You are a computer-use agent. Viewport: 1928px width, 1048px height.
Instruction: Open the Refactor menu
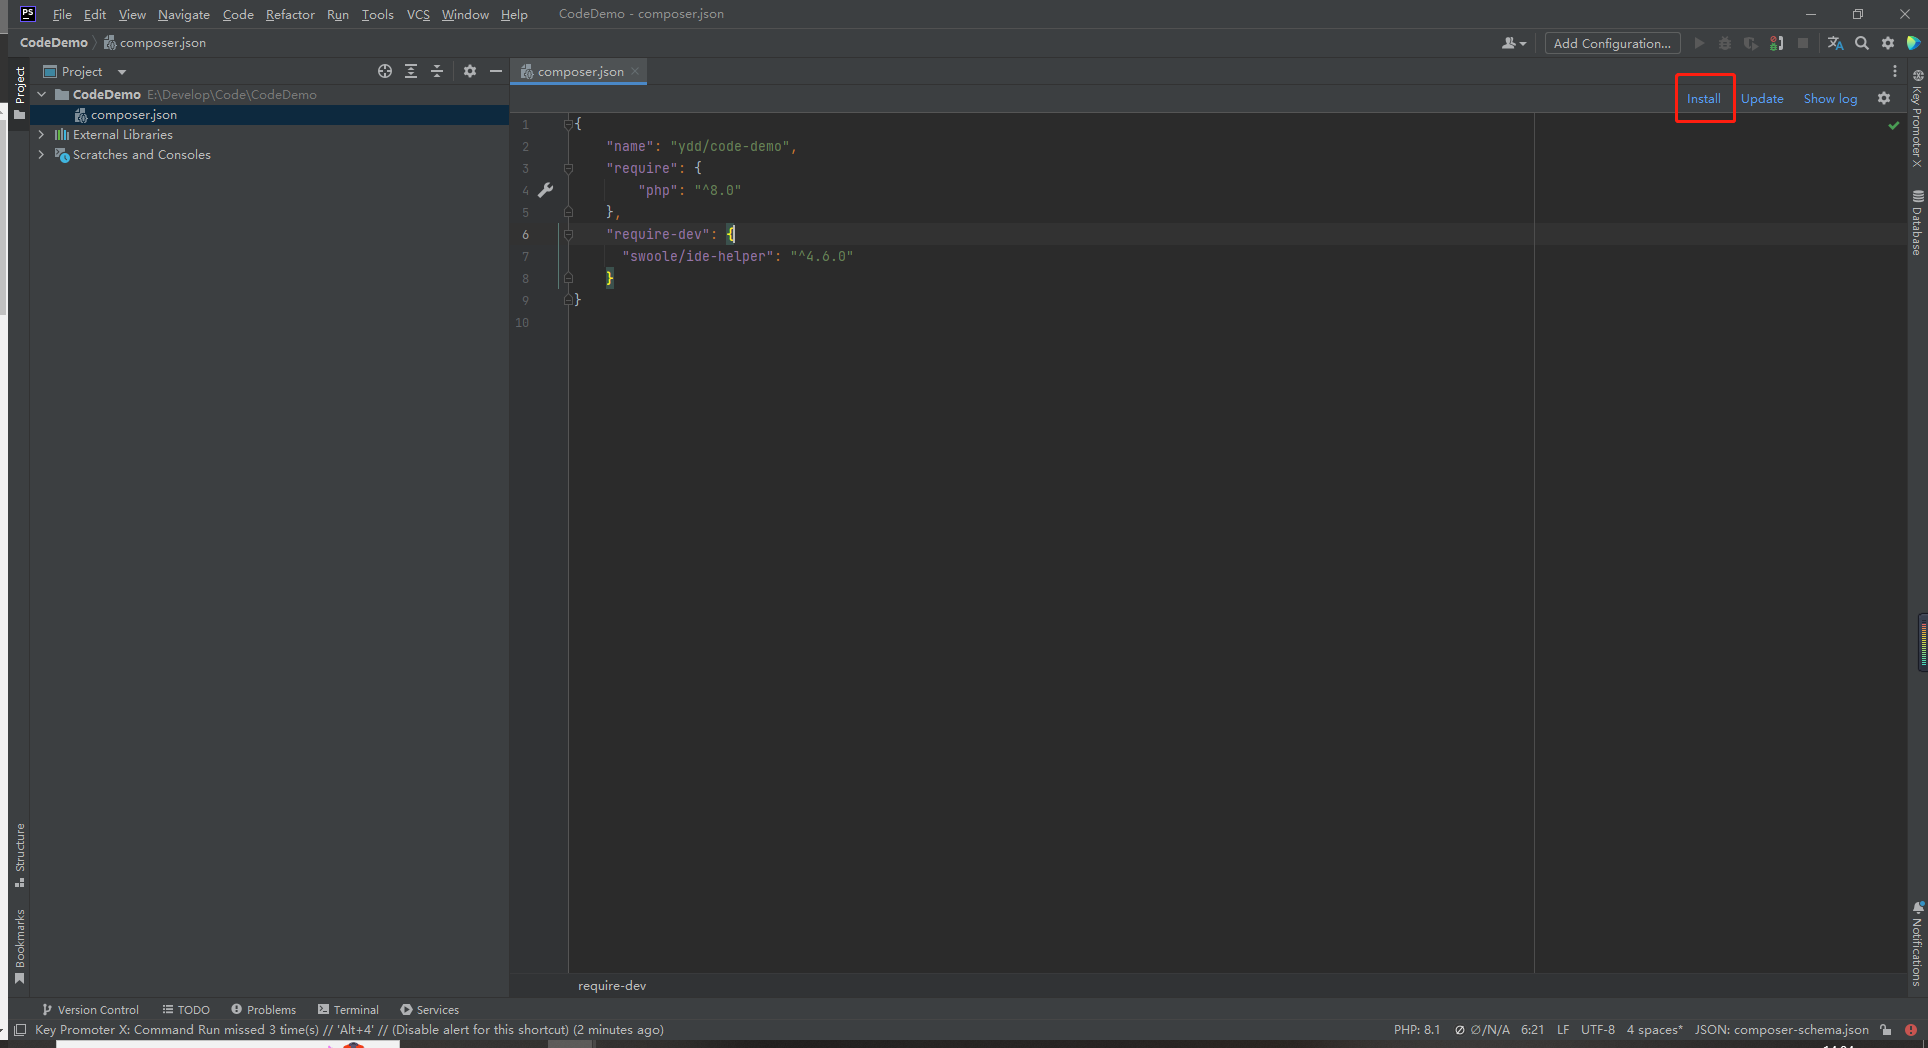pyautogui.click(x=290, y=14)
